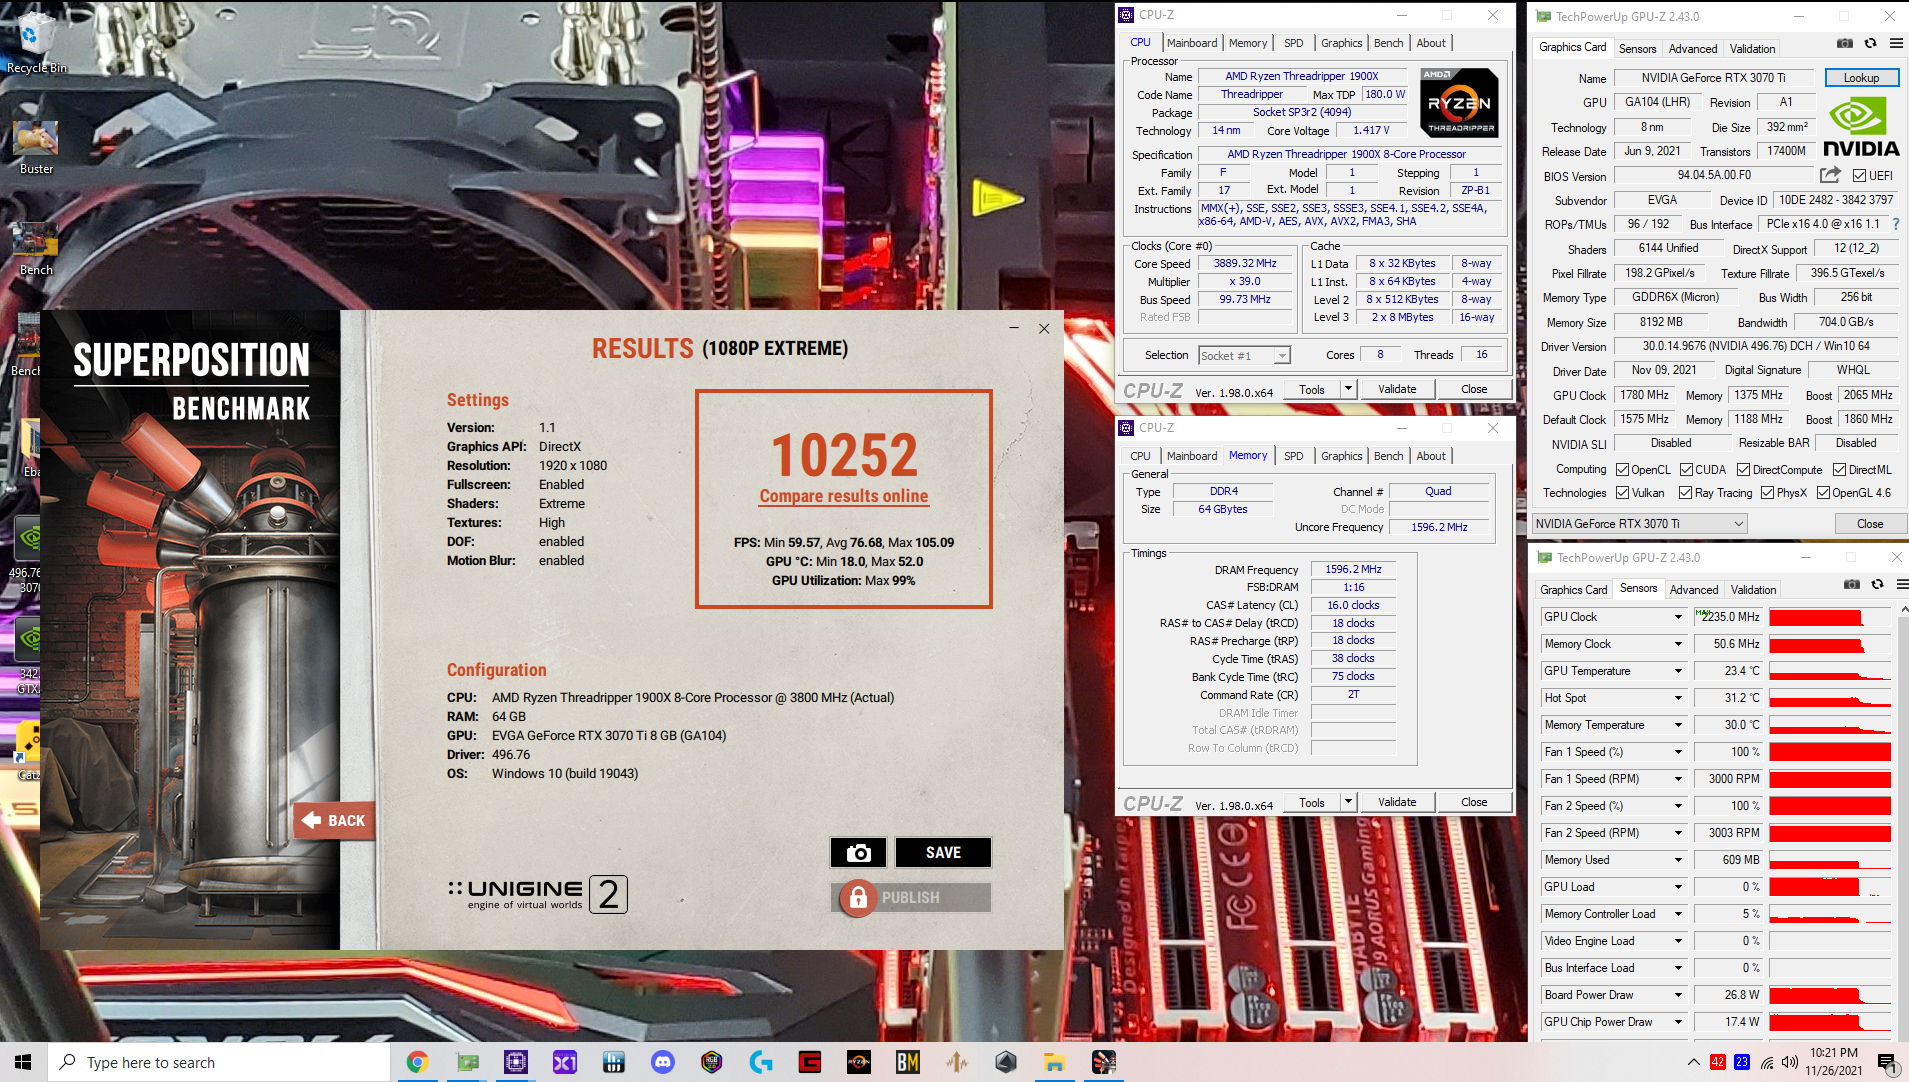The height and width of the screenshot is (1082, 1909).
Task: Click the BIOS export share icon in GPU-Z
Action: coord(1830,175)
